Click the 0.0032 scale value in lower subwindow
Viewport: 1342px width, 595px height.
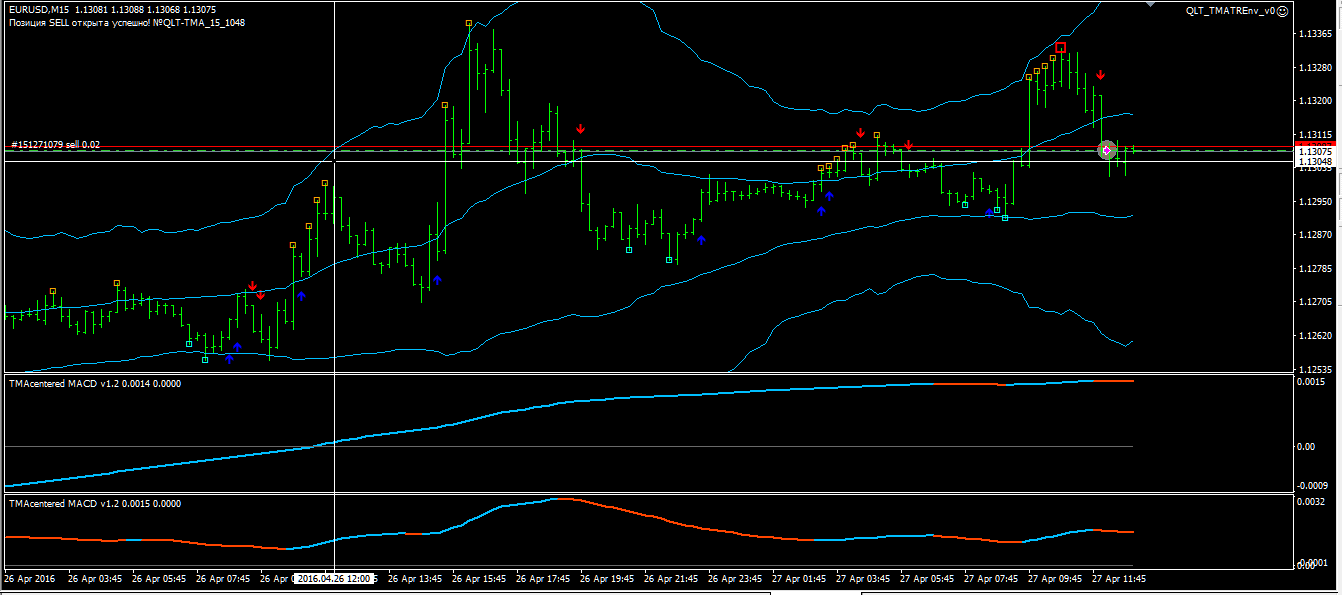pos(1310,503)
